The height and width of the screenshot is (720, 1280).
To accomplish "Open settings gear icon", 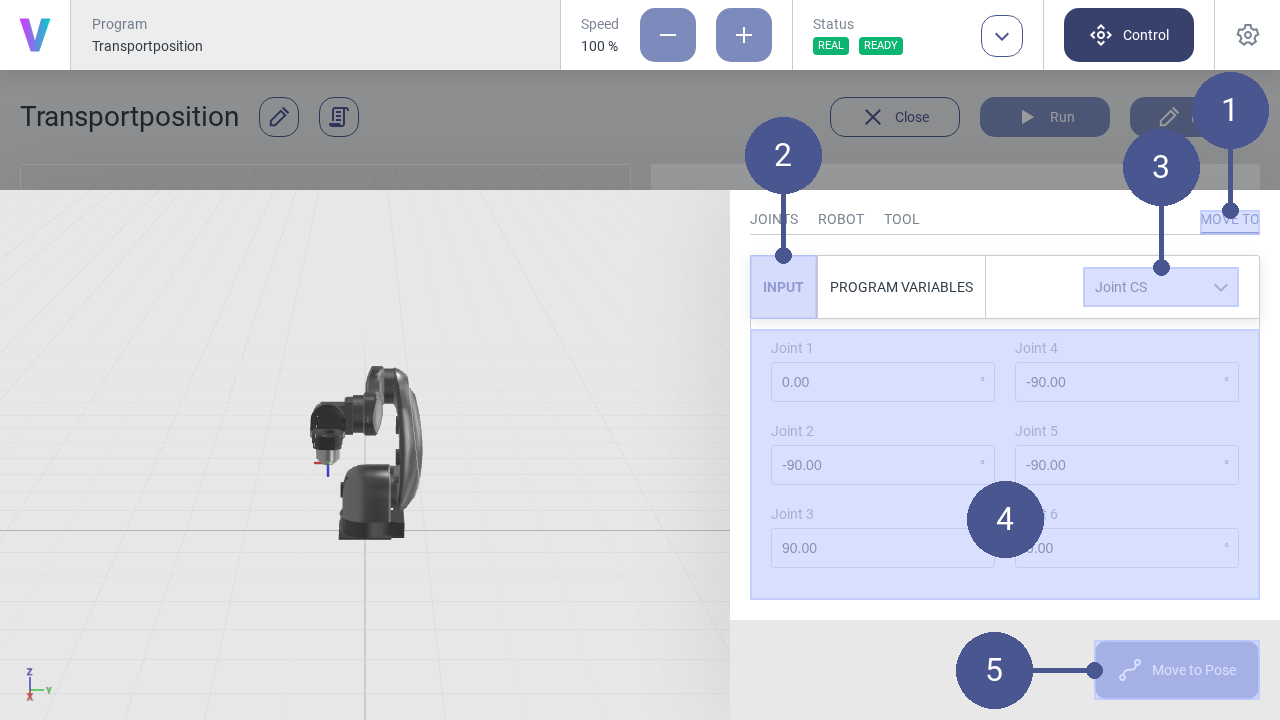I will [1247, 35].
